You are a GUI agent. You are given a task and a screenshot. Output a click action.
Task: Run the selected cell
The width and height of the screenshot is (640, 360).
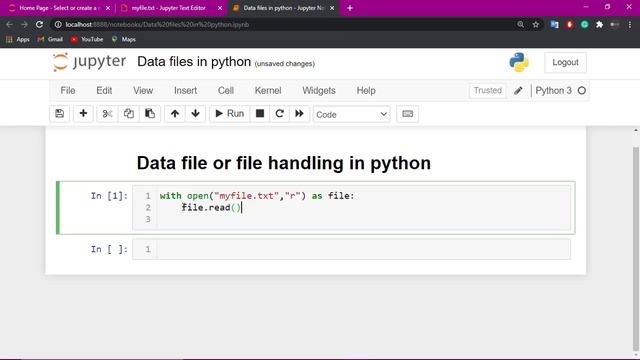click(229, 113)
